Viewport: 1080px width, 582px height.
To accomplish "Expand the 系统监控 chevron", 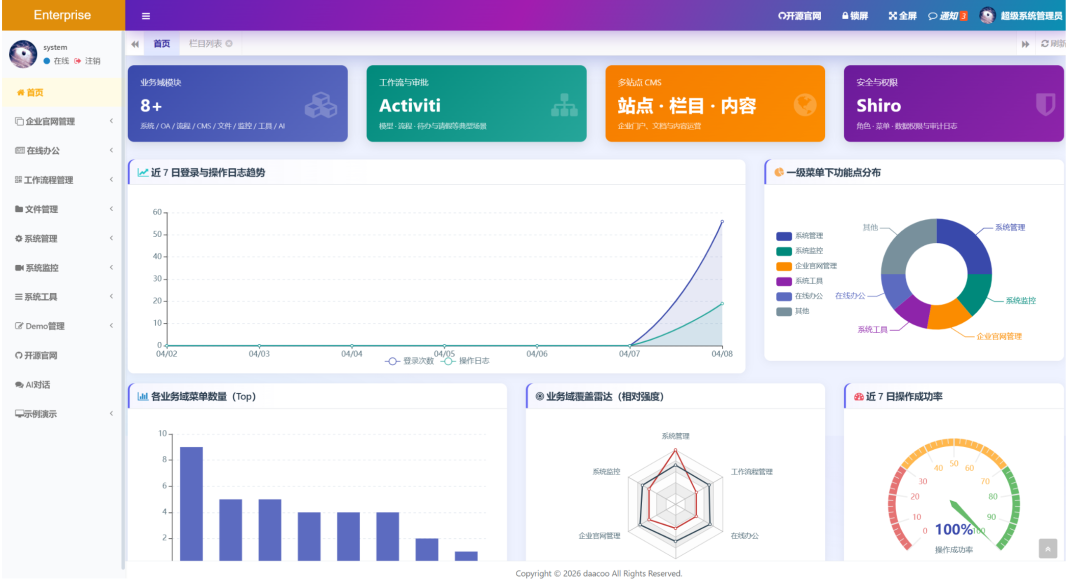I will tap(112, 267).
